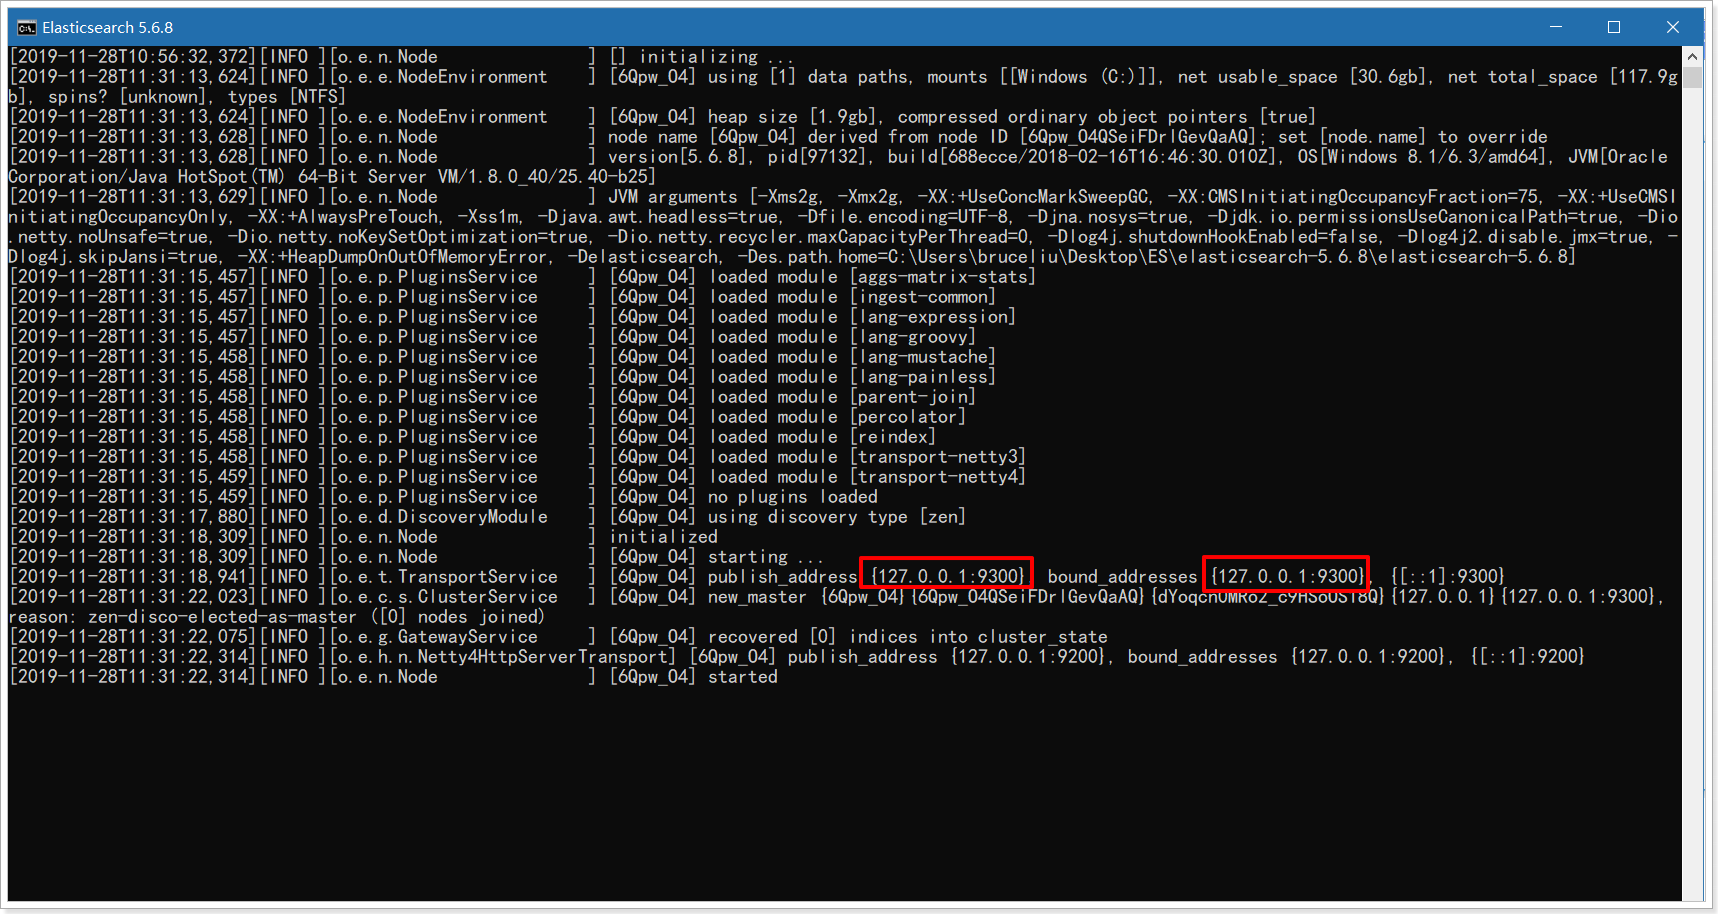Click the "o.e.d.DiscoveryModule" logger name
1718x914 pixels.
coord(443,517)
